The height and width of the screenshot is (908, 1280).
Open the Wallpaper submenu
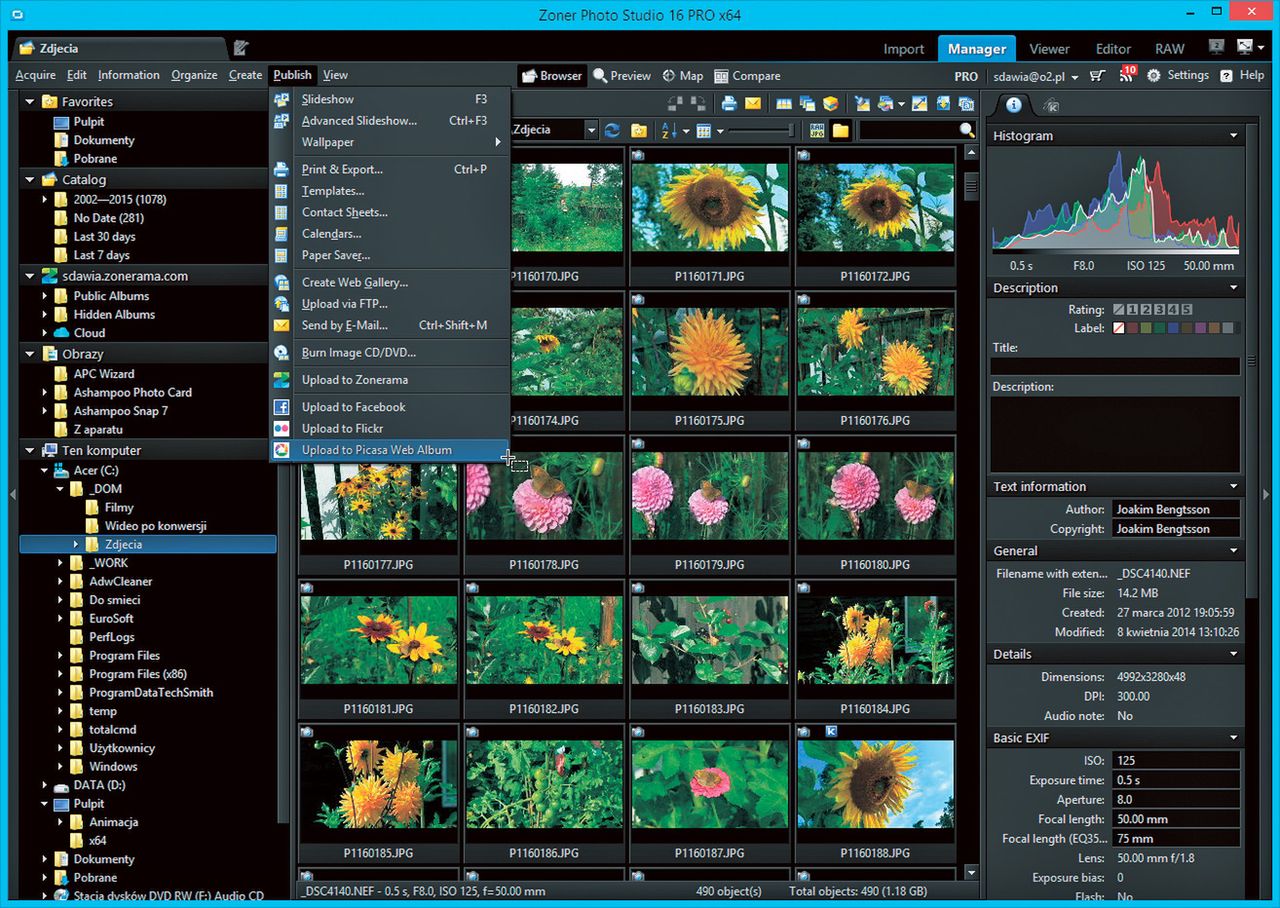coord(389,142)
